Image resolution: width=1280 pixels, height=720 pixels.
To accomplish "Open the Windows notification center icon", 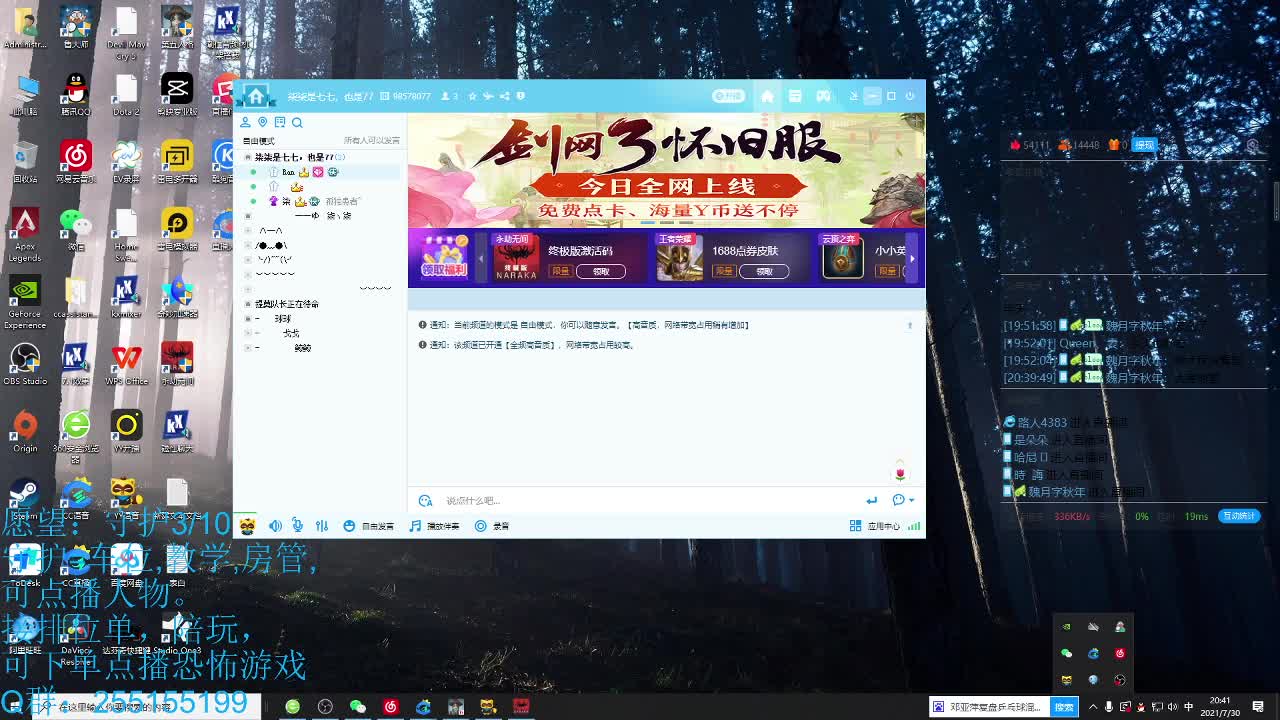I will (x=1258, y=707).
